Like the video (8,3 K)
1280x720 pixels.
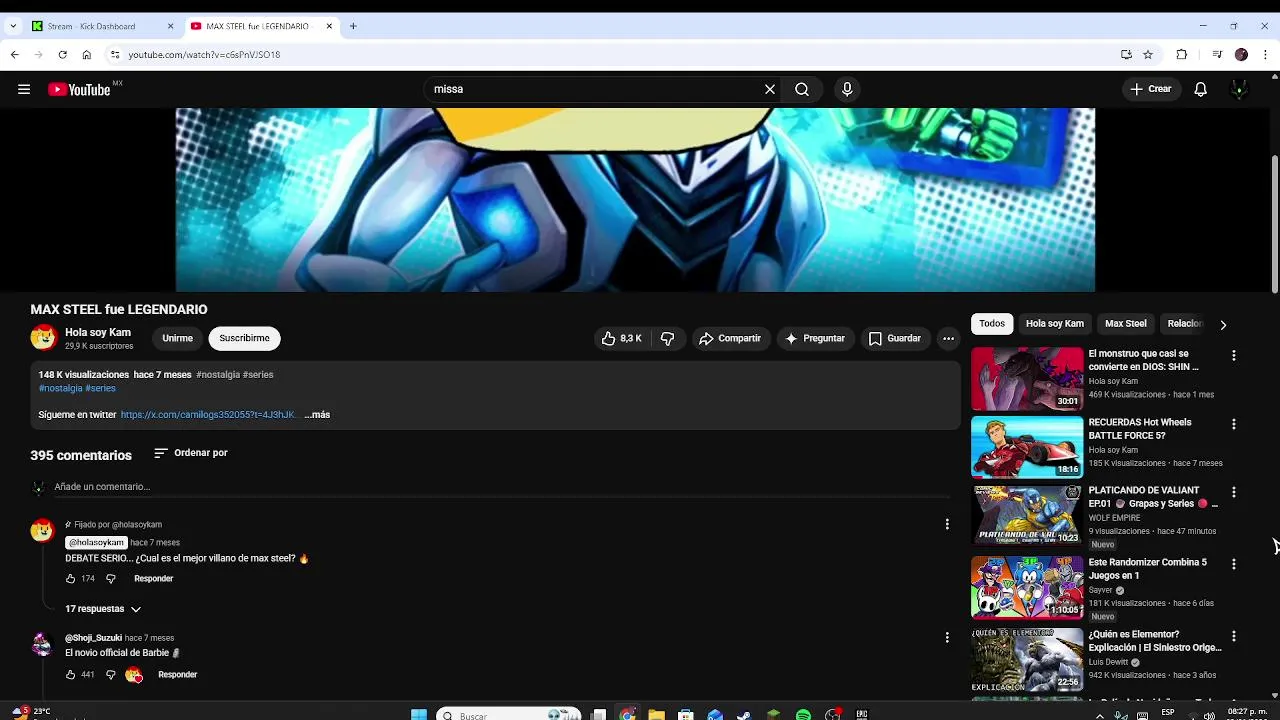pyautogui.click(x=621, y=339)
